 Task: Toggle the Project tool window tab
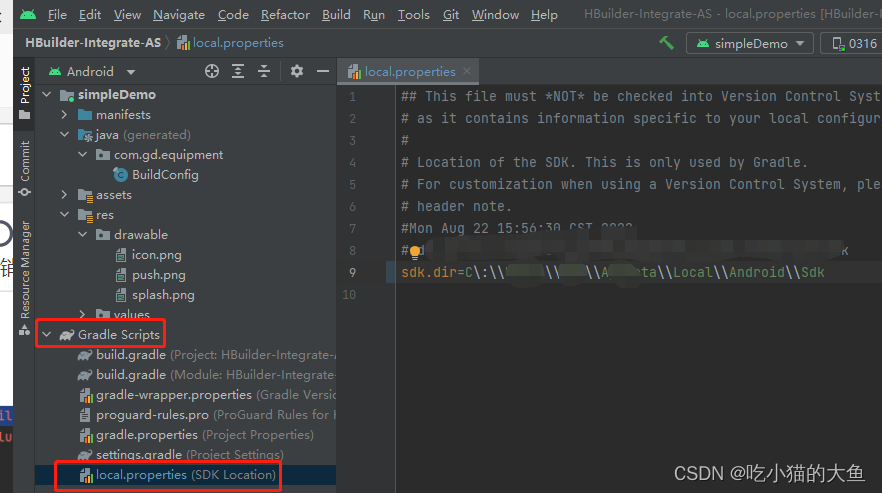pos(25,93)
